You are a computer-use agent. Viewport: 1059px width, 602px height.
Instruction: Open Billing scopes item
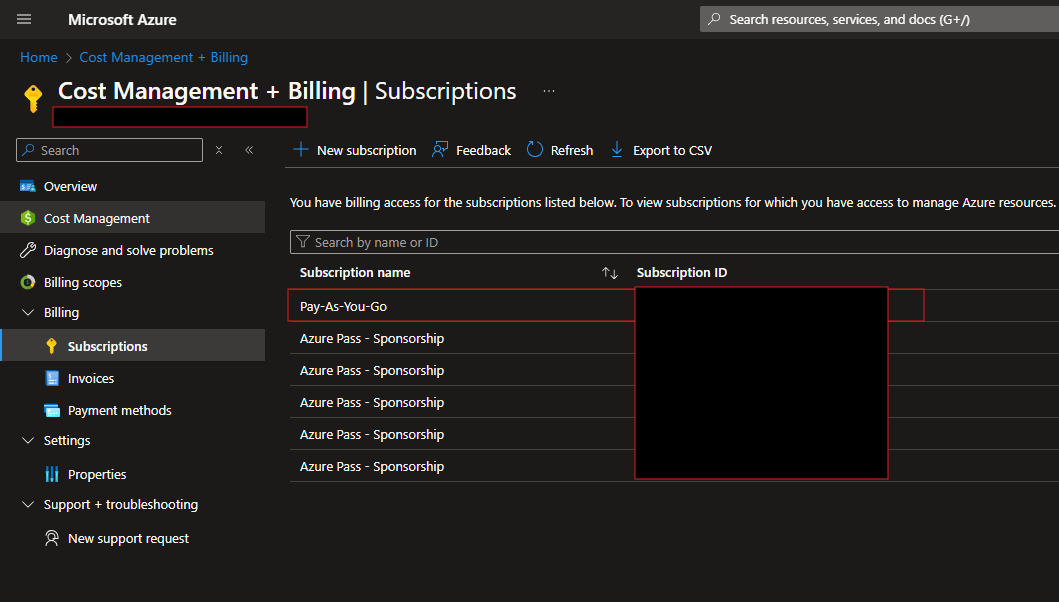coord(82,282)
